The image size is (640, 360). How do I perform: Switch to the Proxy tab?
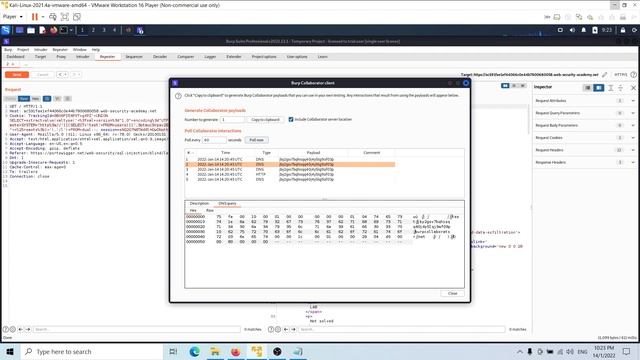pyautogui.click(x=61, y=57)
